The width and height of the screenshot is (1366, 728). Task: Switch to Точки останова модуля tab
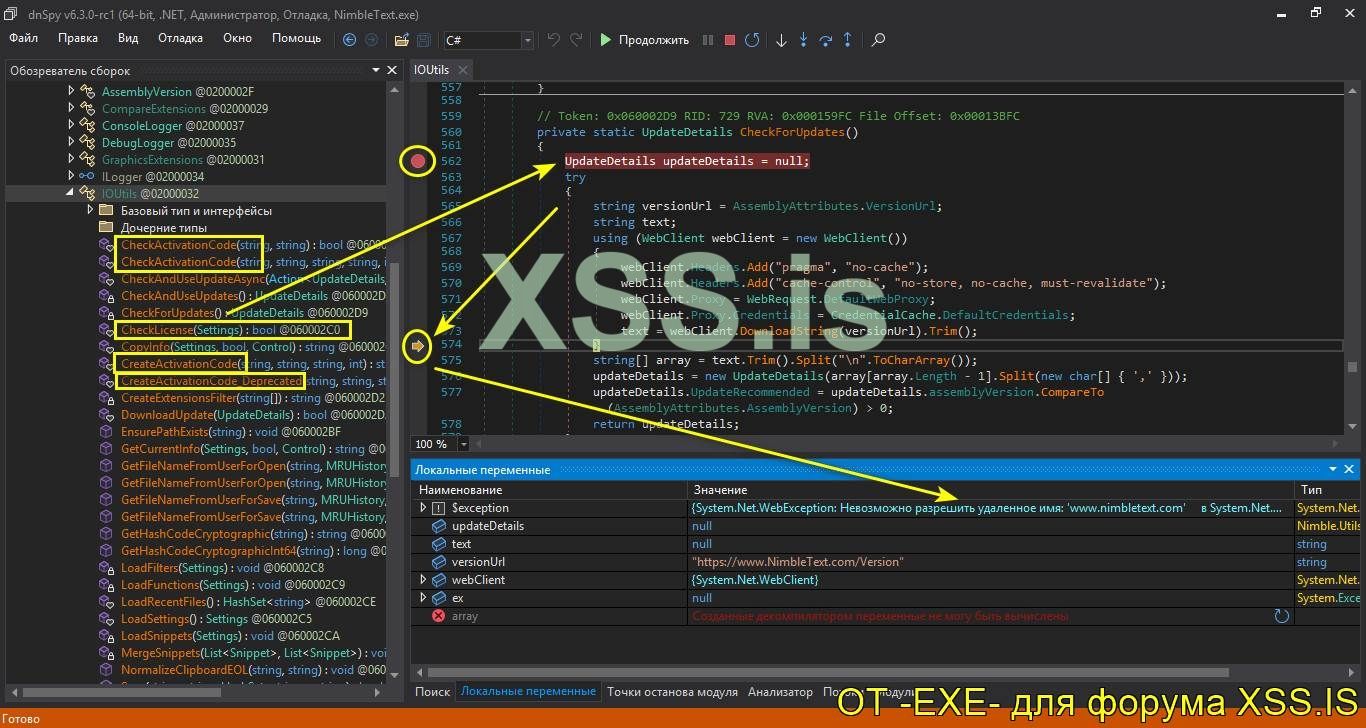672,691
